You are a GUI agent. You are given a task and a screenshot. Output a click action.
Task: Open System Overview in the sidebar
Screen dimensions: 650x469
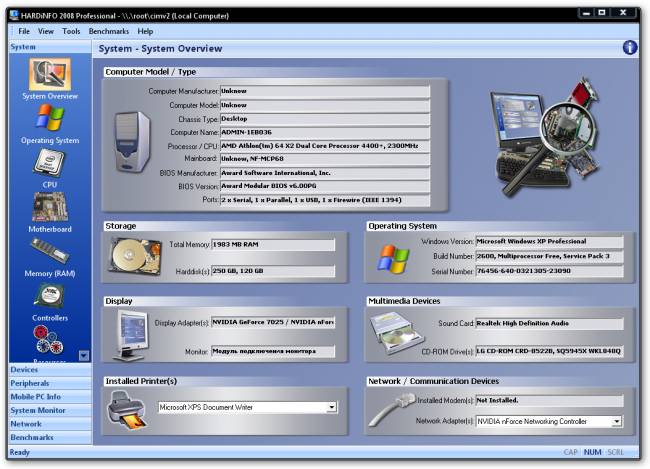[49, 78]
